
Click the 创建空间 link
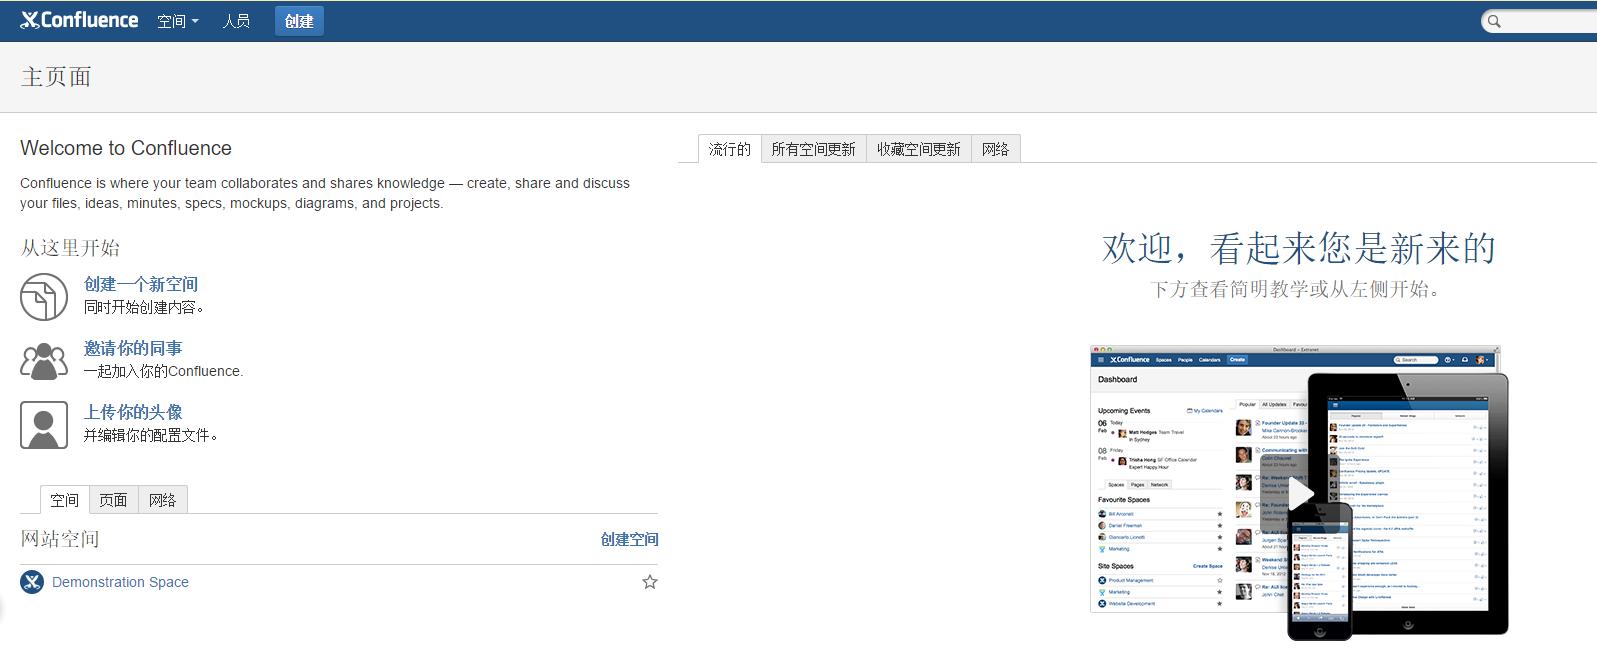tap(629, 539)
